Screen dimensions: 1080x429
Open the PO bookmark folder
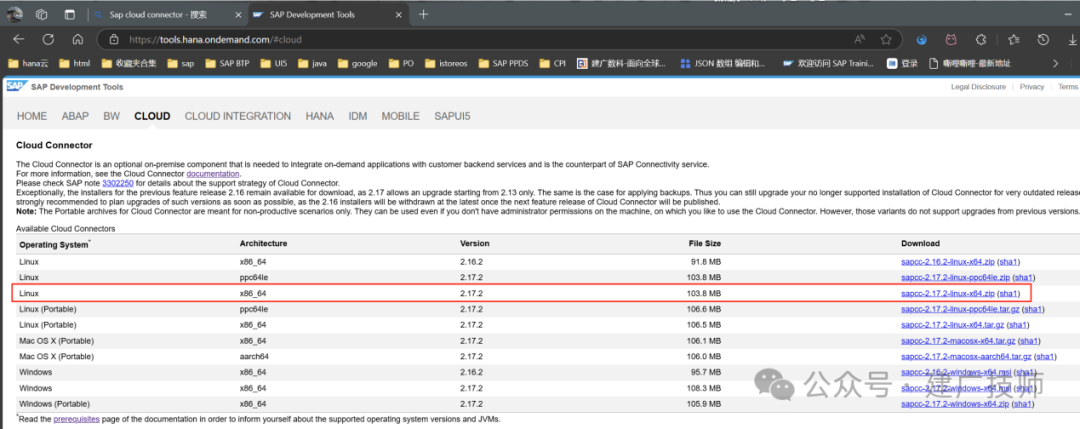click(x=401, y=63)
